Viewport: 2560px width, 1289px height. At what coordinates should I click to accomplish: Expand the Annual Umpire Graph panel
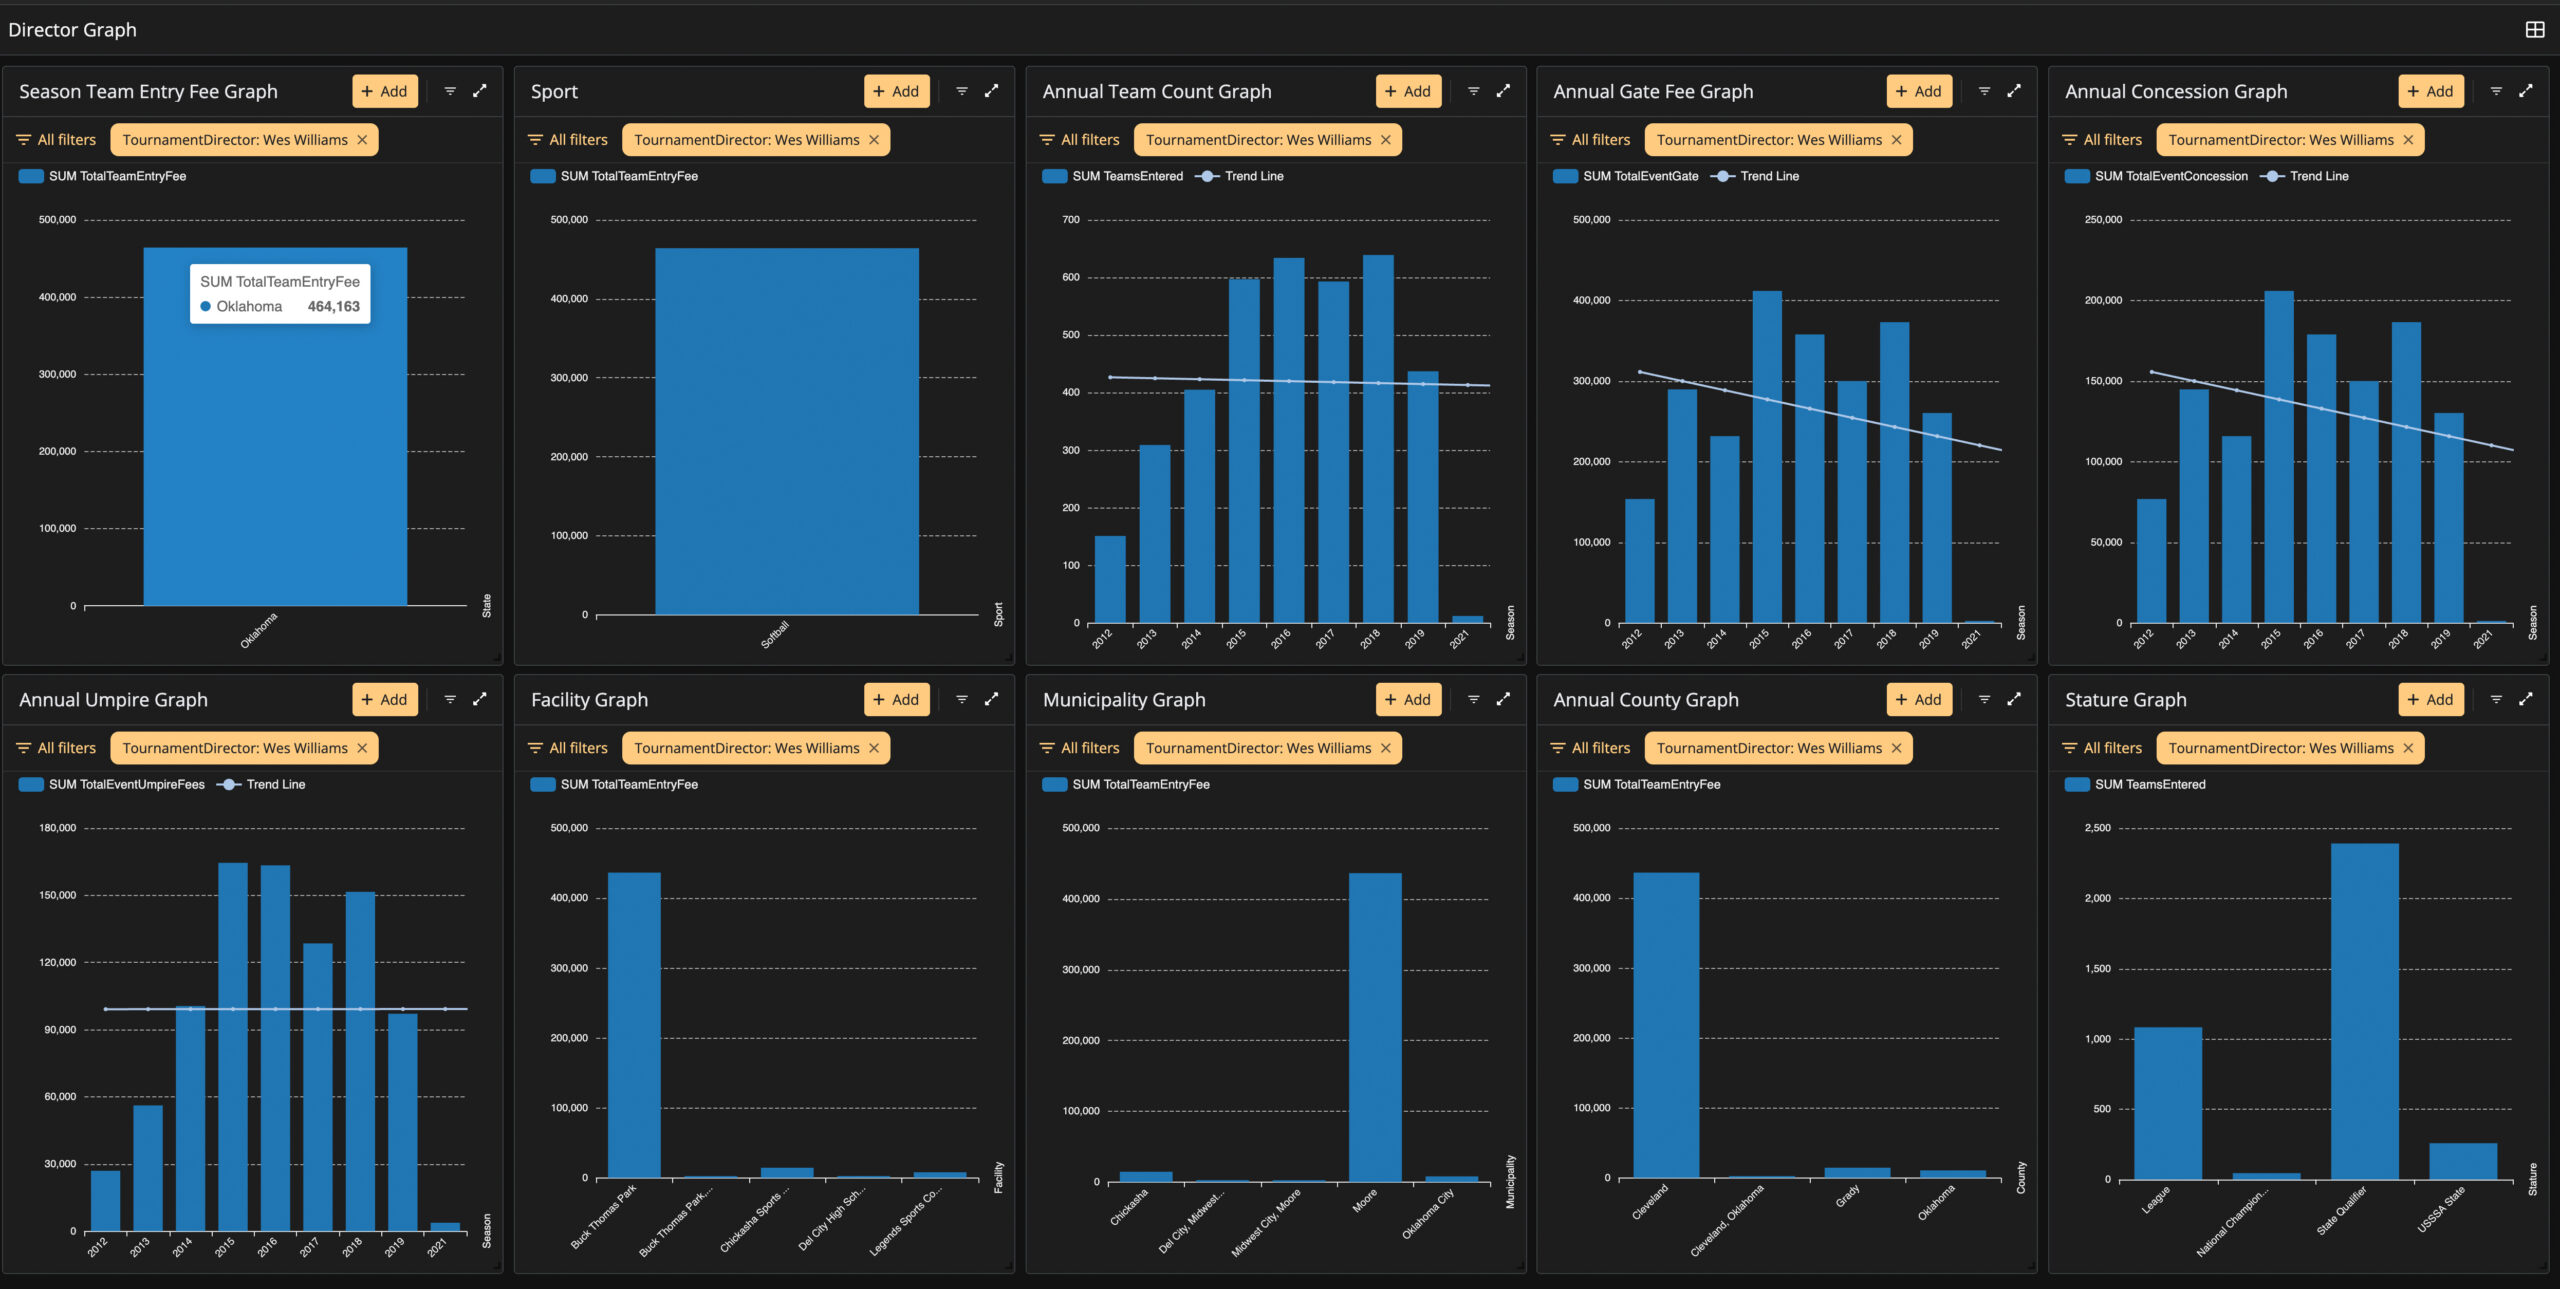coord(480,699)
